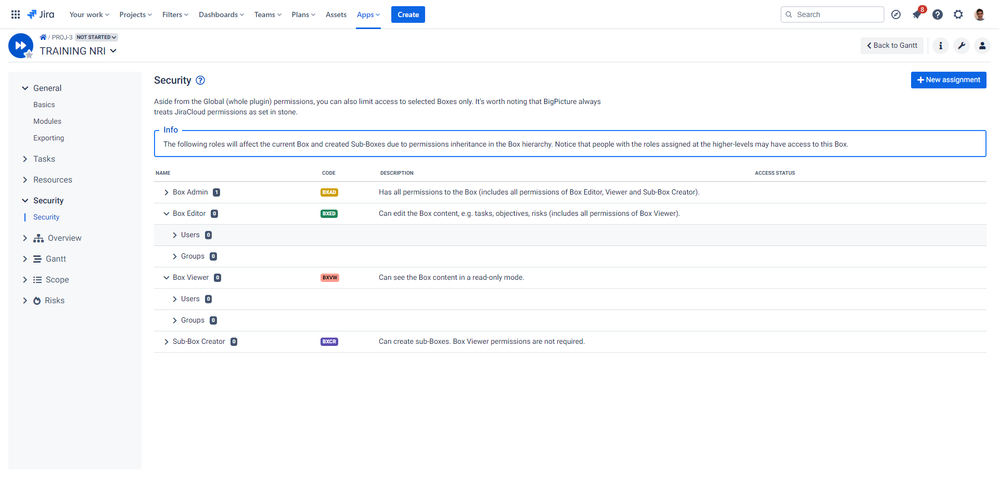Image resolution: width=999 pixels, height=478 pixels.
Task: Click the person icon button near Back to Gantt
Action: [x=982, y=45]
